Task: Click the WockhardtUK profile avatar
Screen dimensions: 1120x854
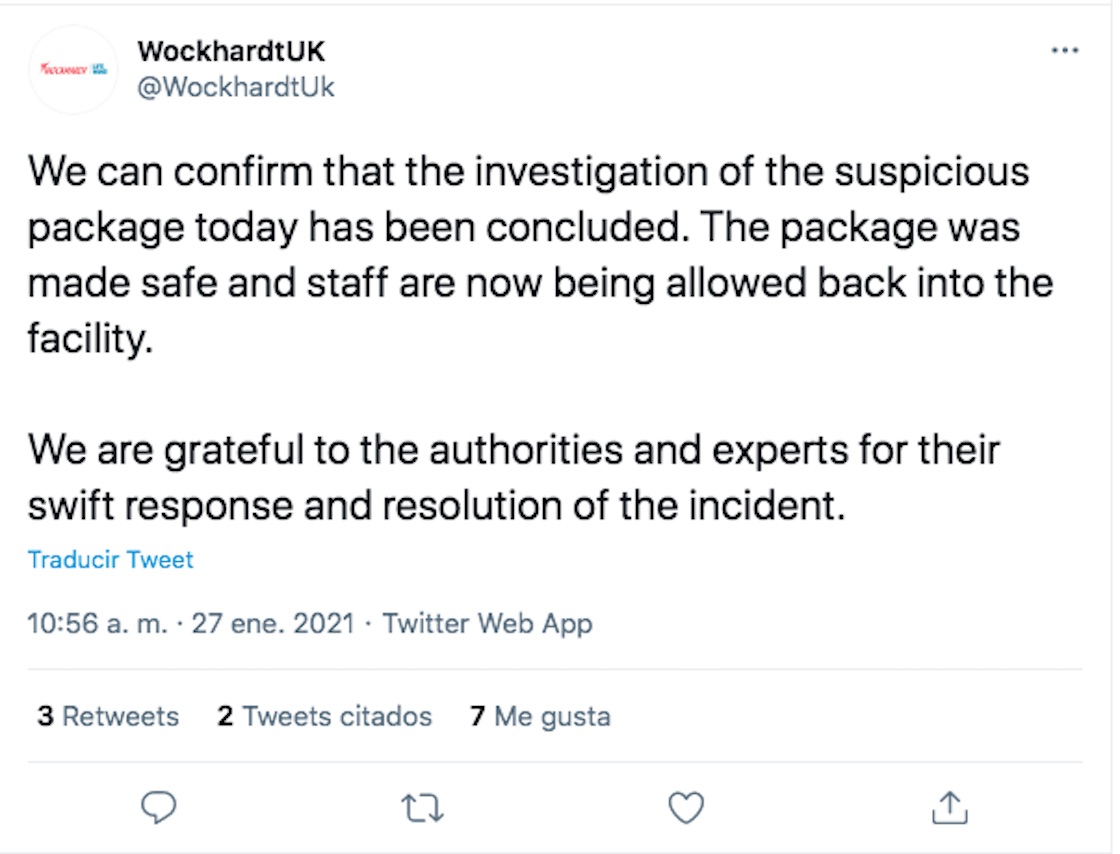Action: [x=73, y=69]
